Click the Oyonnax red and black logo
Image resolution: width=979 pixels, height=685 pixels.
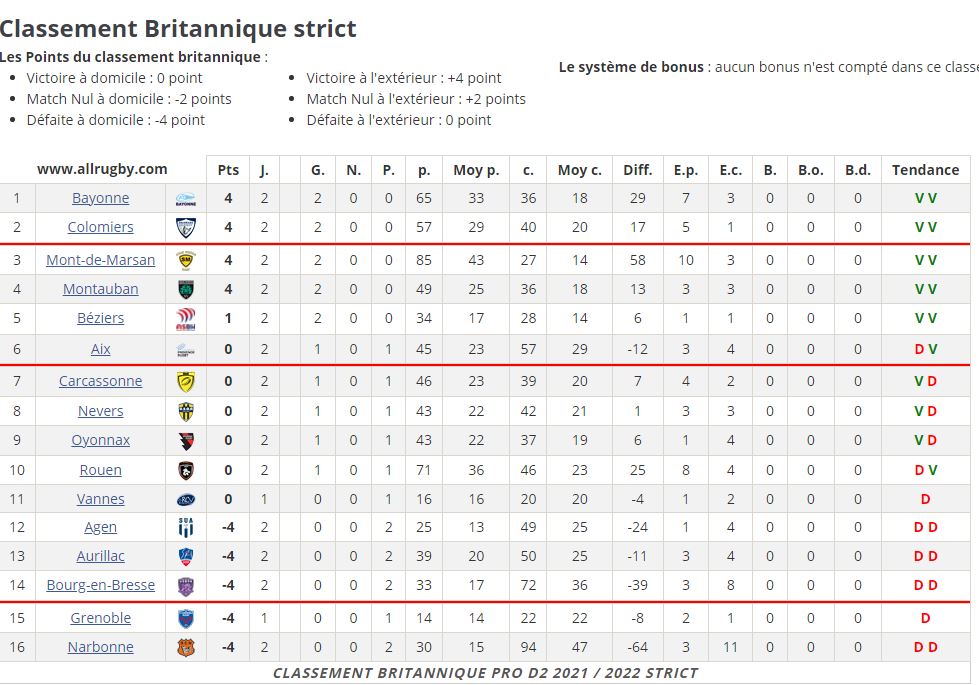[x=186, y=441]
